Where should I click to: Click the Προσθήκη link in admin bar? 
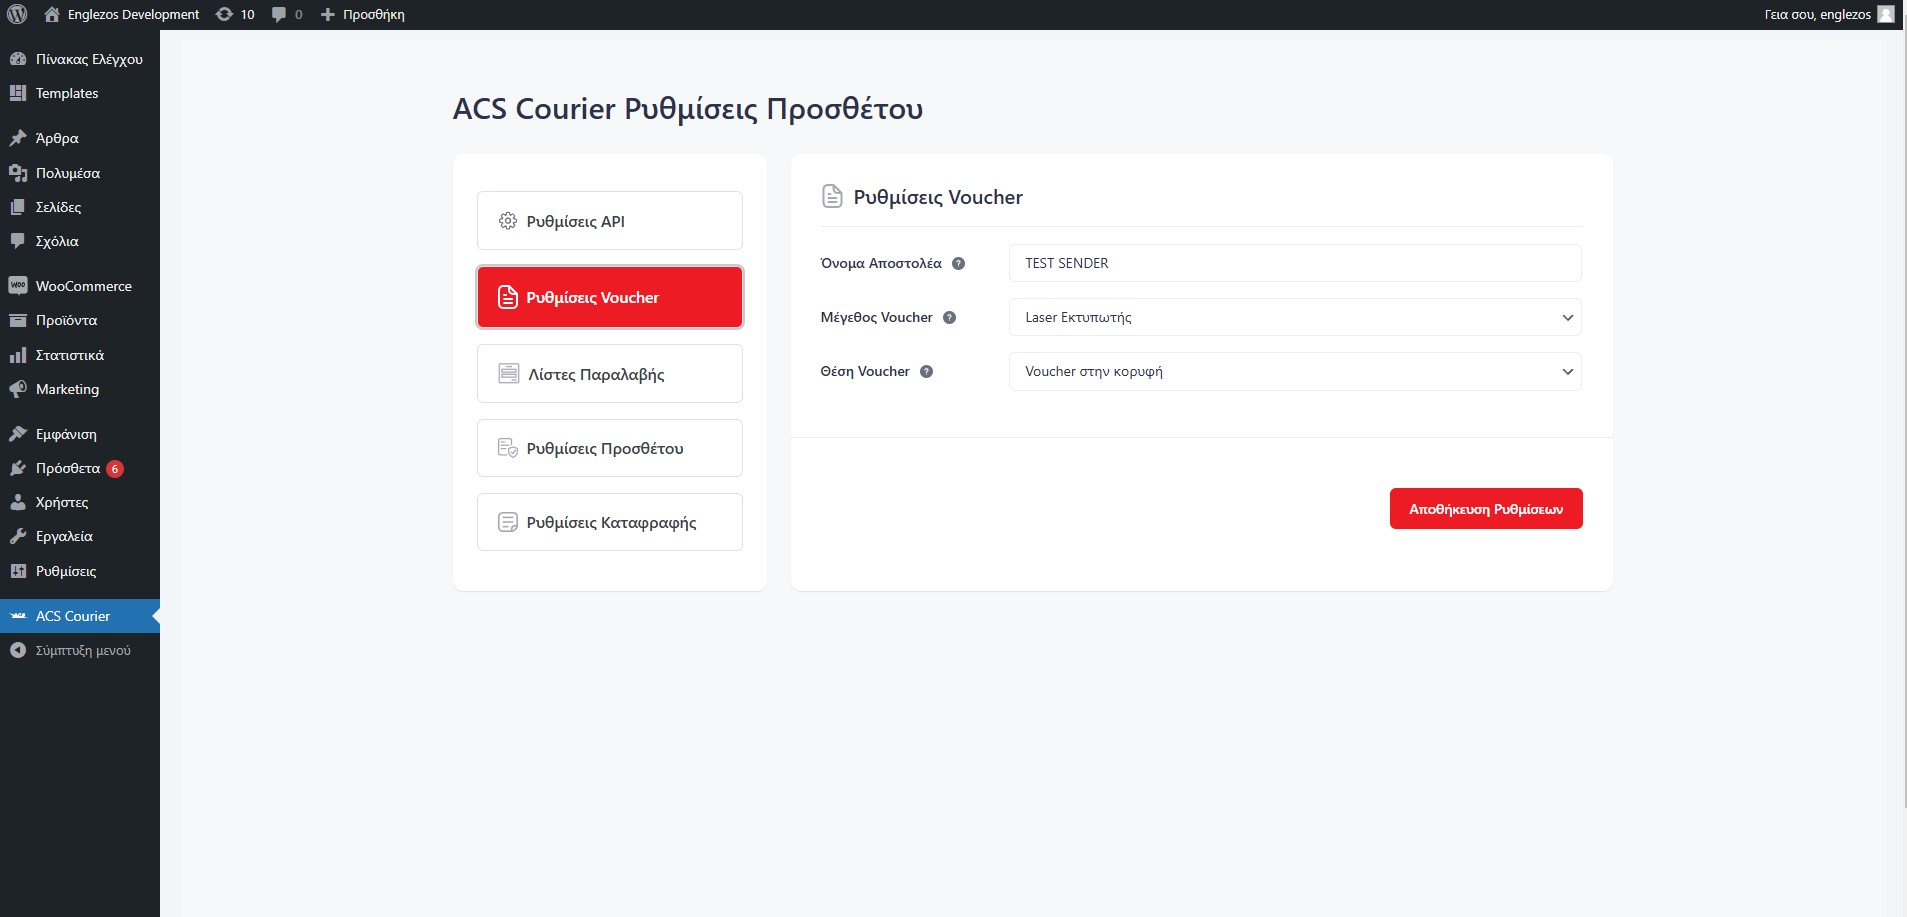point(373,14)
